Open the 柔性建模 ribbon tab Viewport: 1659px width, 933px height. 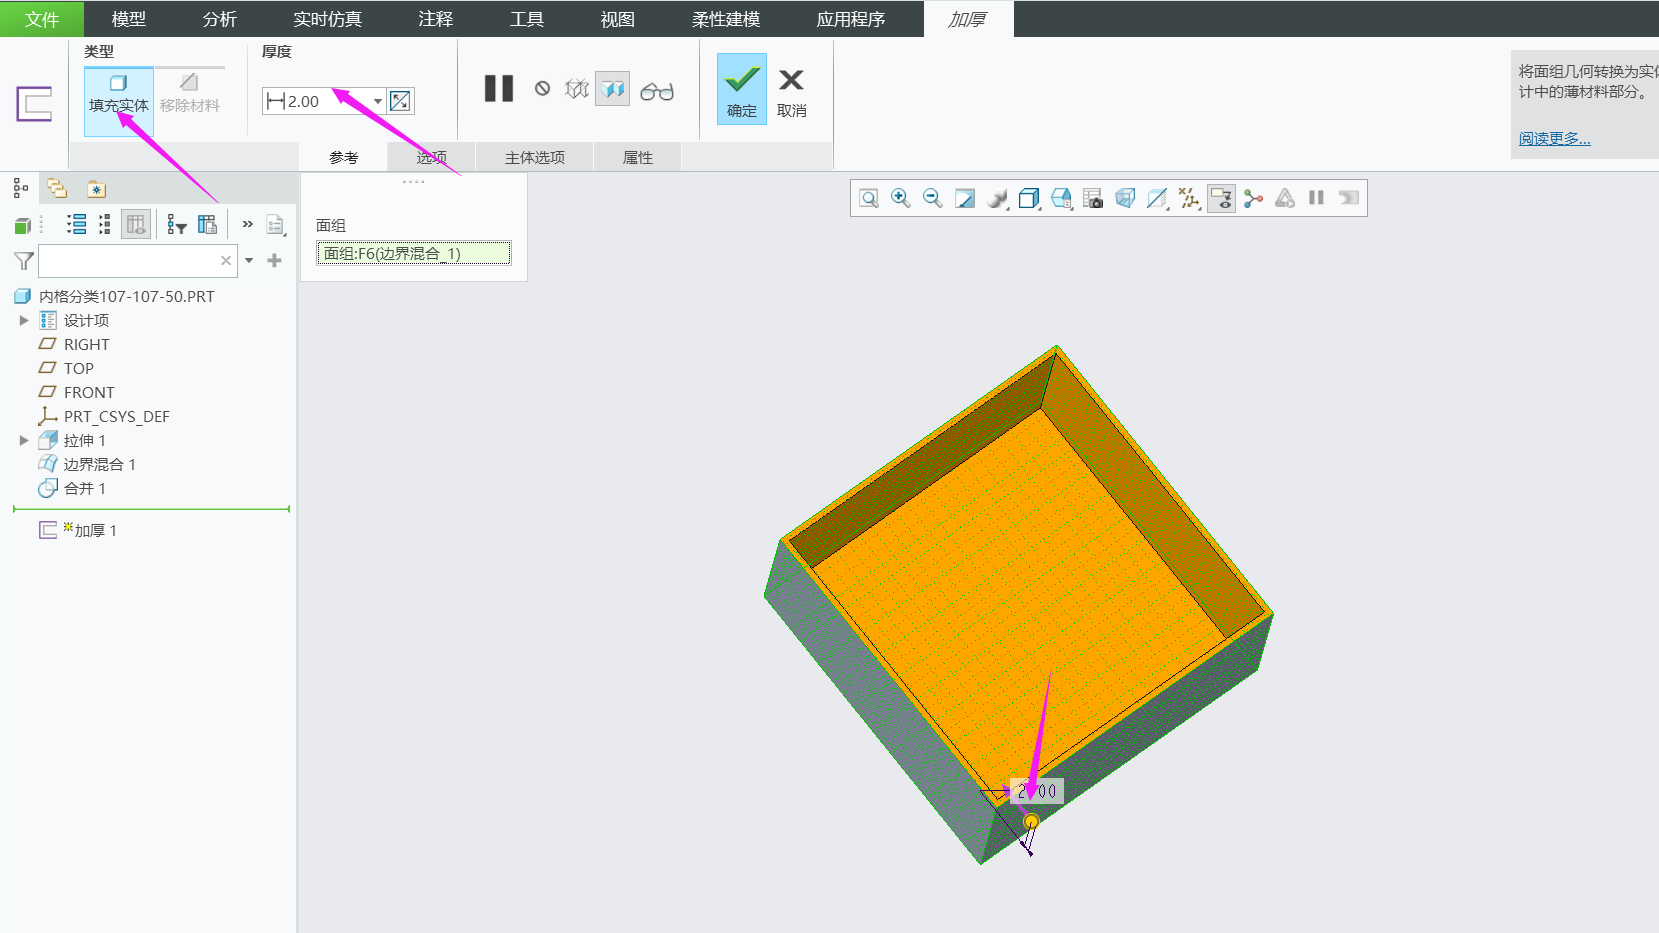[x=725, y=19]
